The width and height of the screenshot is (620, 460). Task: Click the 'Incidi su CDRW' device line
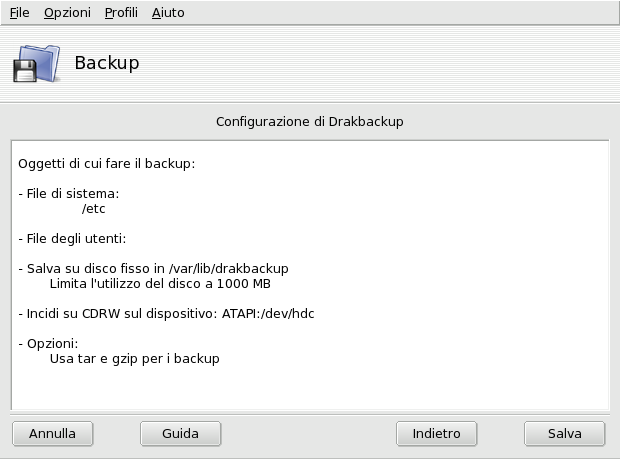167,313
